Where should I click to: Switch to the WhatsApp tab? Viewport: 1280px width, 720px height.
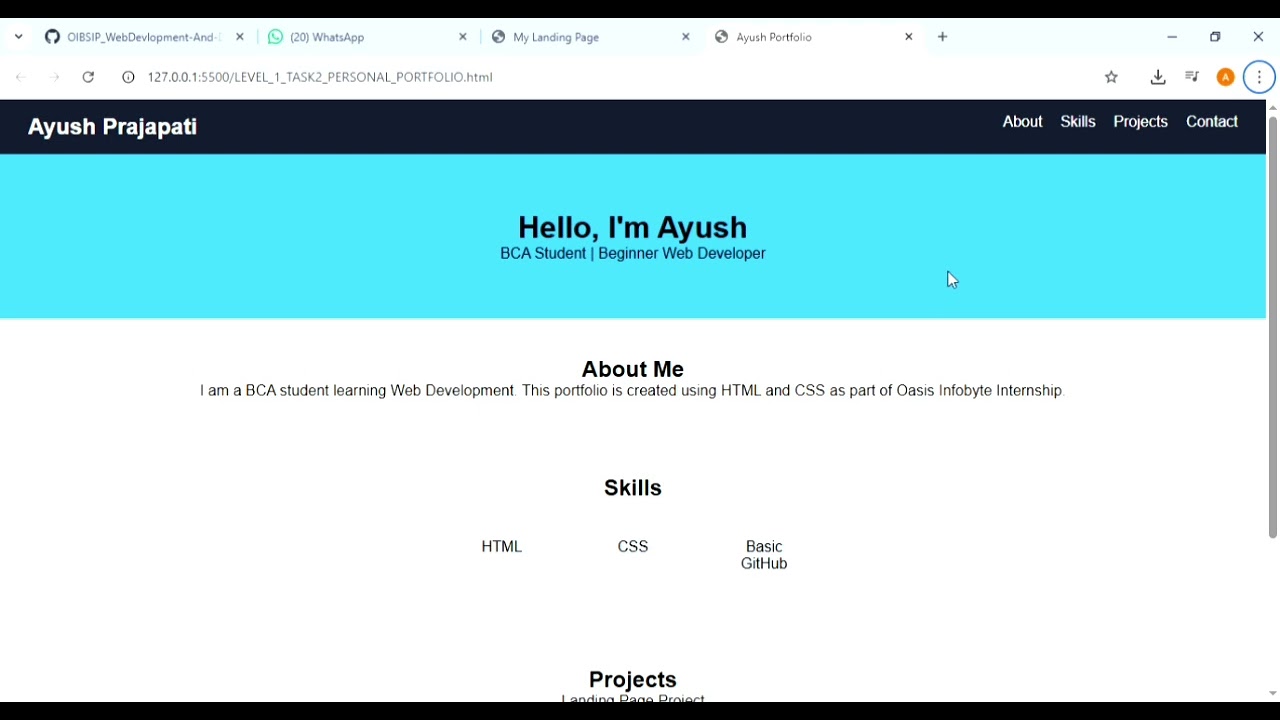367,37
